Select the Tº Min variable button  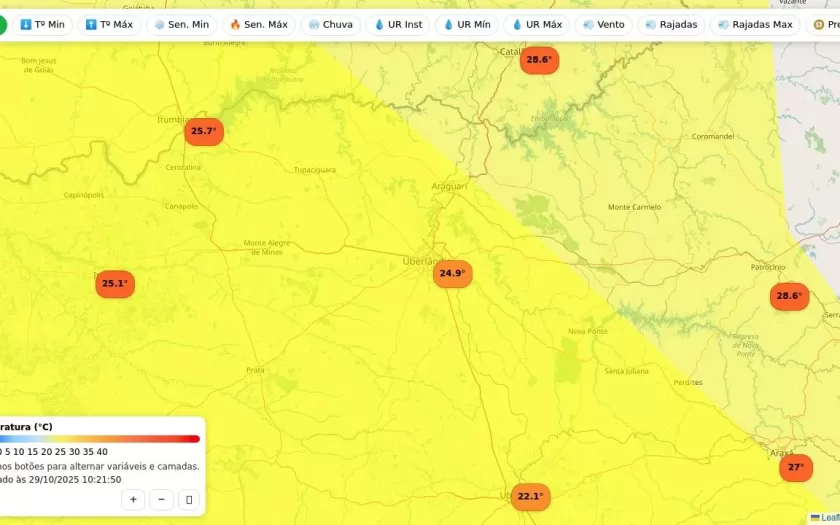42,24
